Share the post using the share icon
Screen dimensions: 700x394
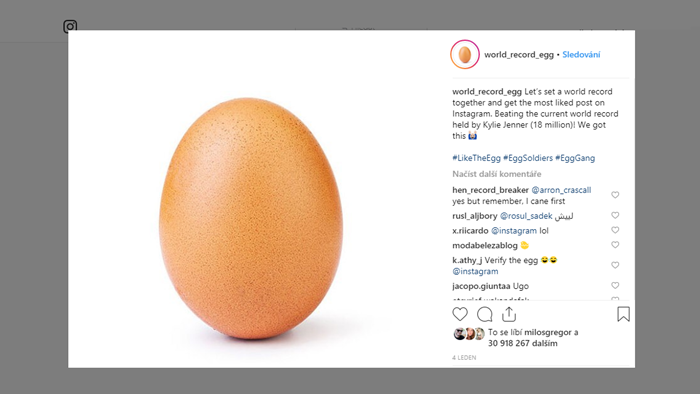509,314
